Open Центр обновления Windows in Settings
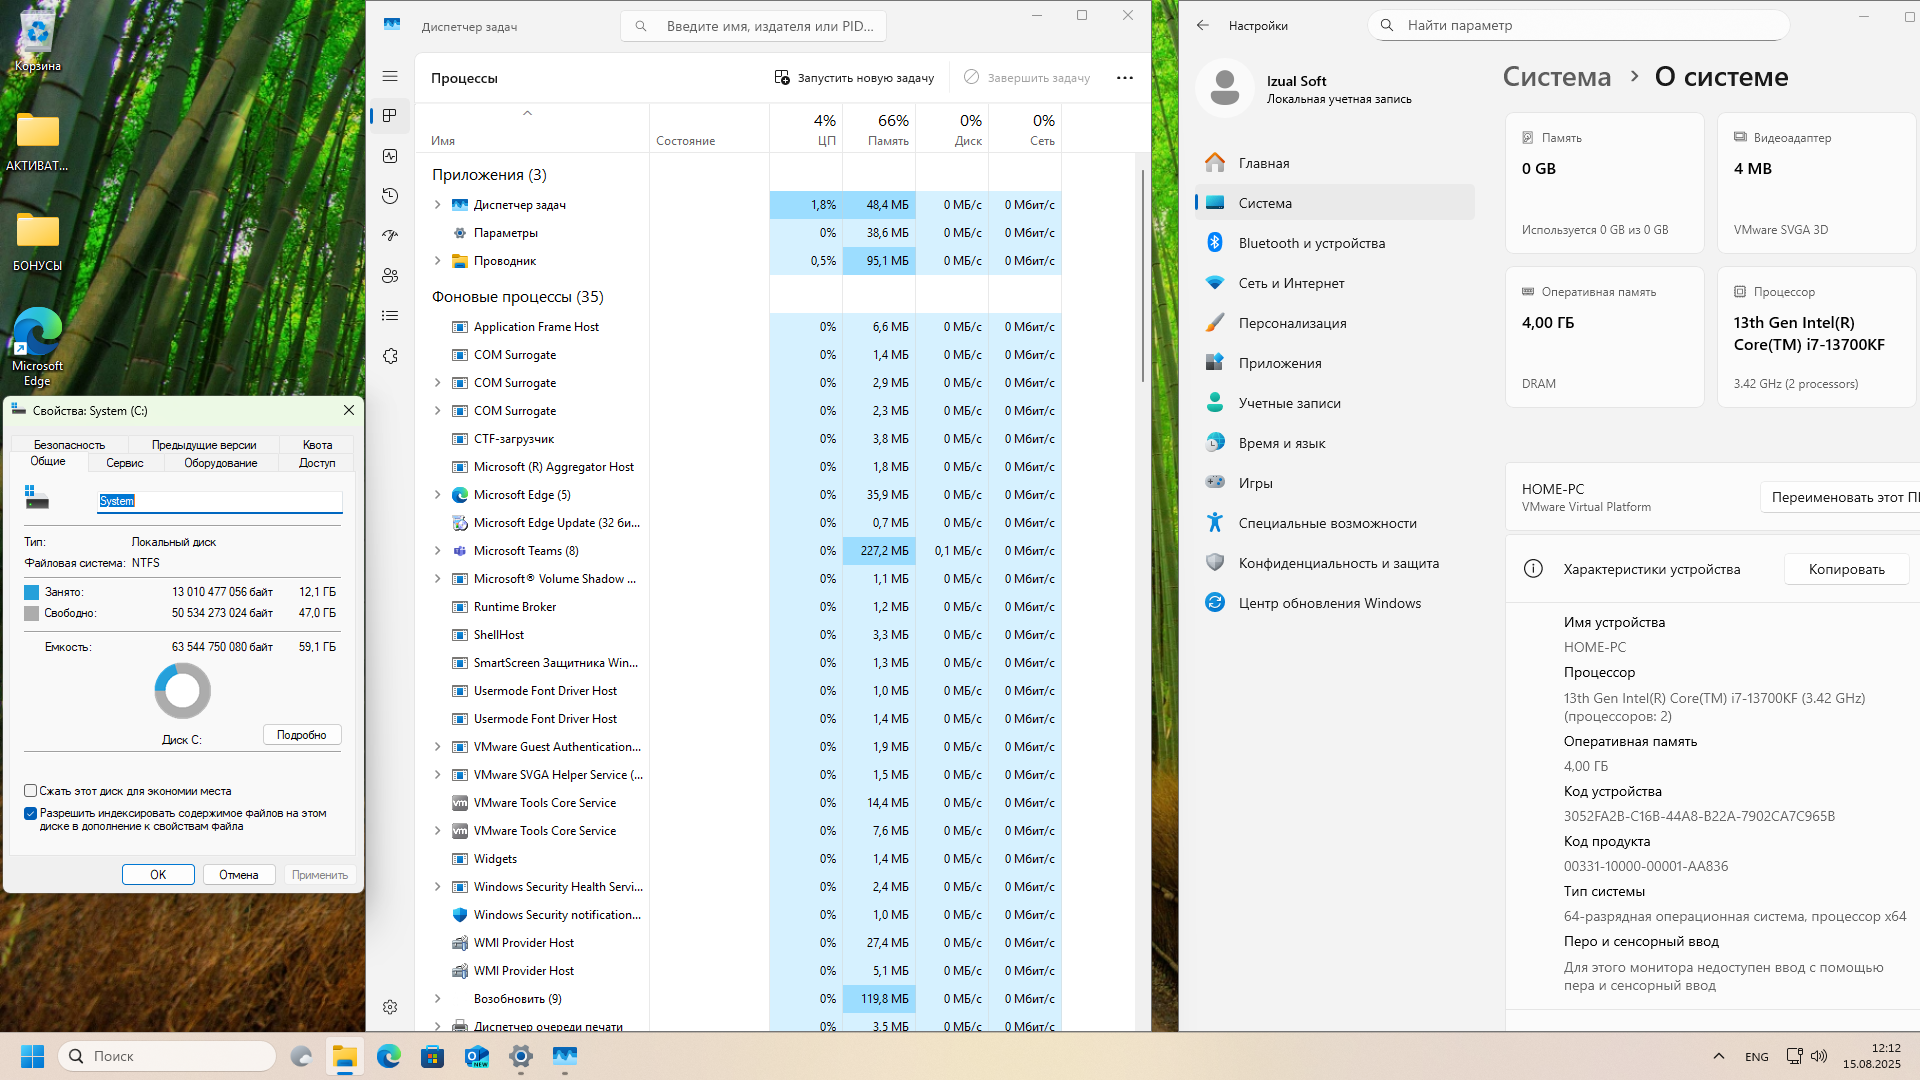 1334,603
